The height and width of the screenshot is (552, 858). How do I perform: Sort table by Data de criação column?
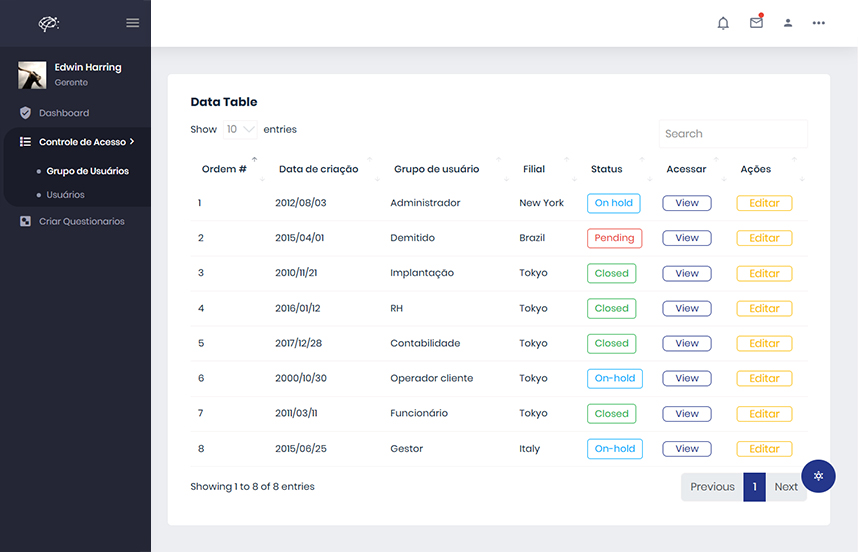[318, 169]
